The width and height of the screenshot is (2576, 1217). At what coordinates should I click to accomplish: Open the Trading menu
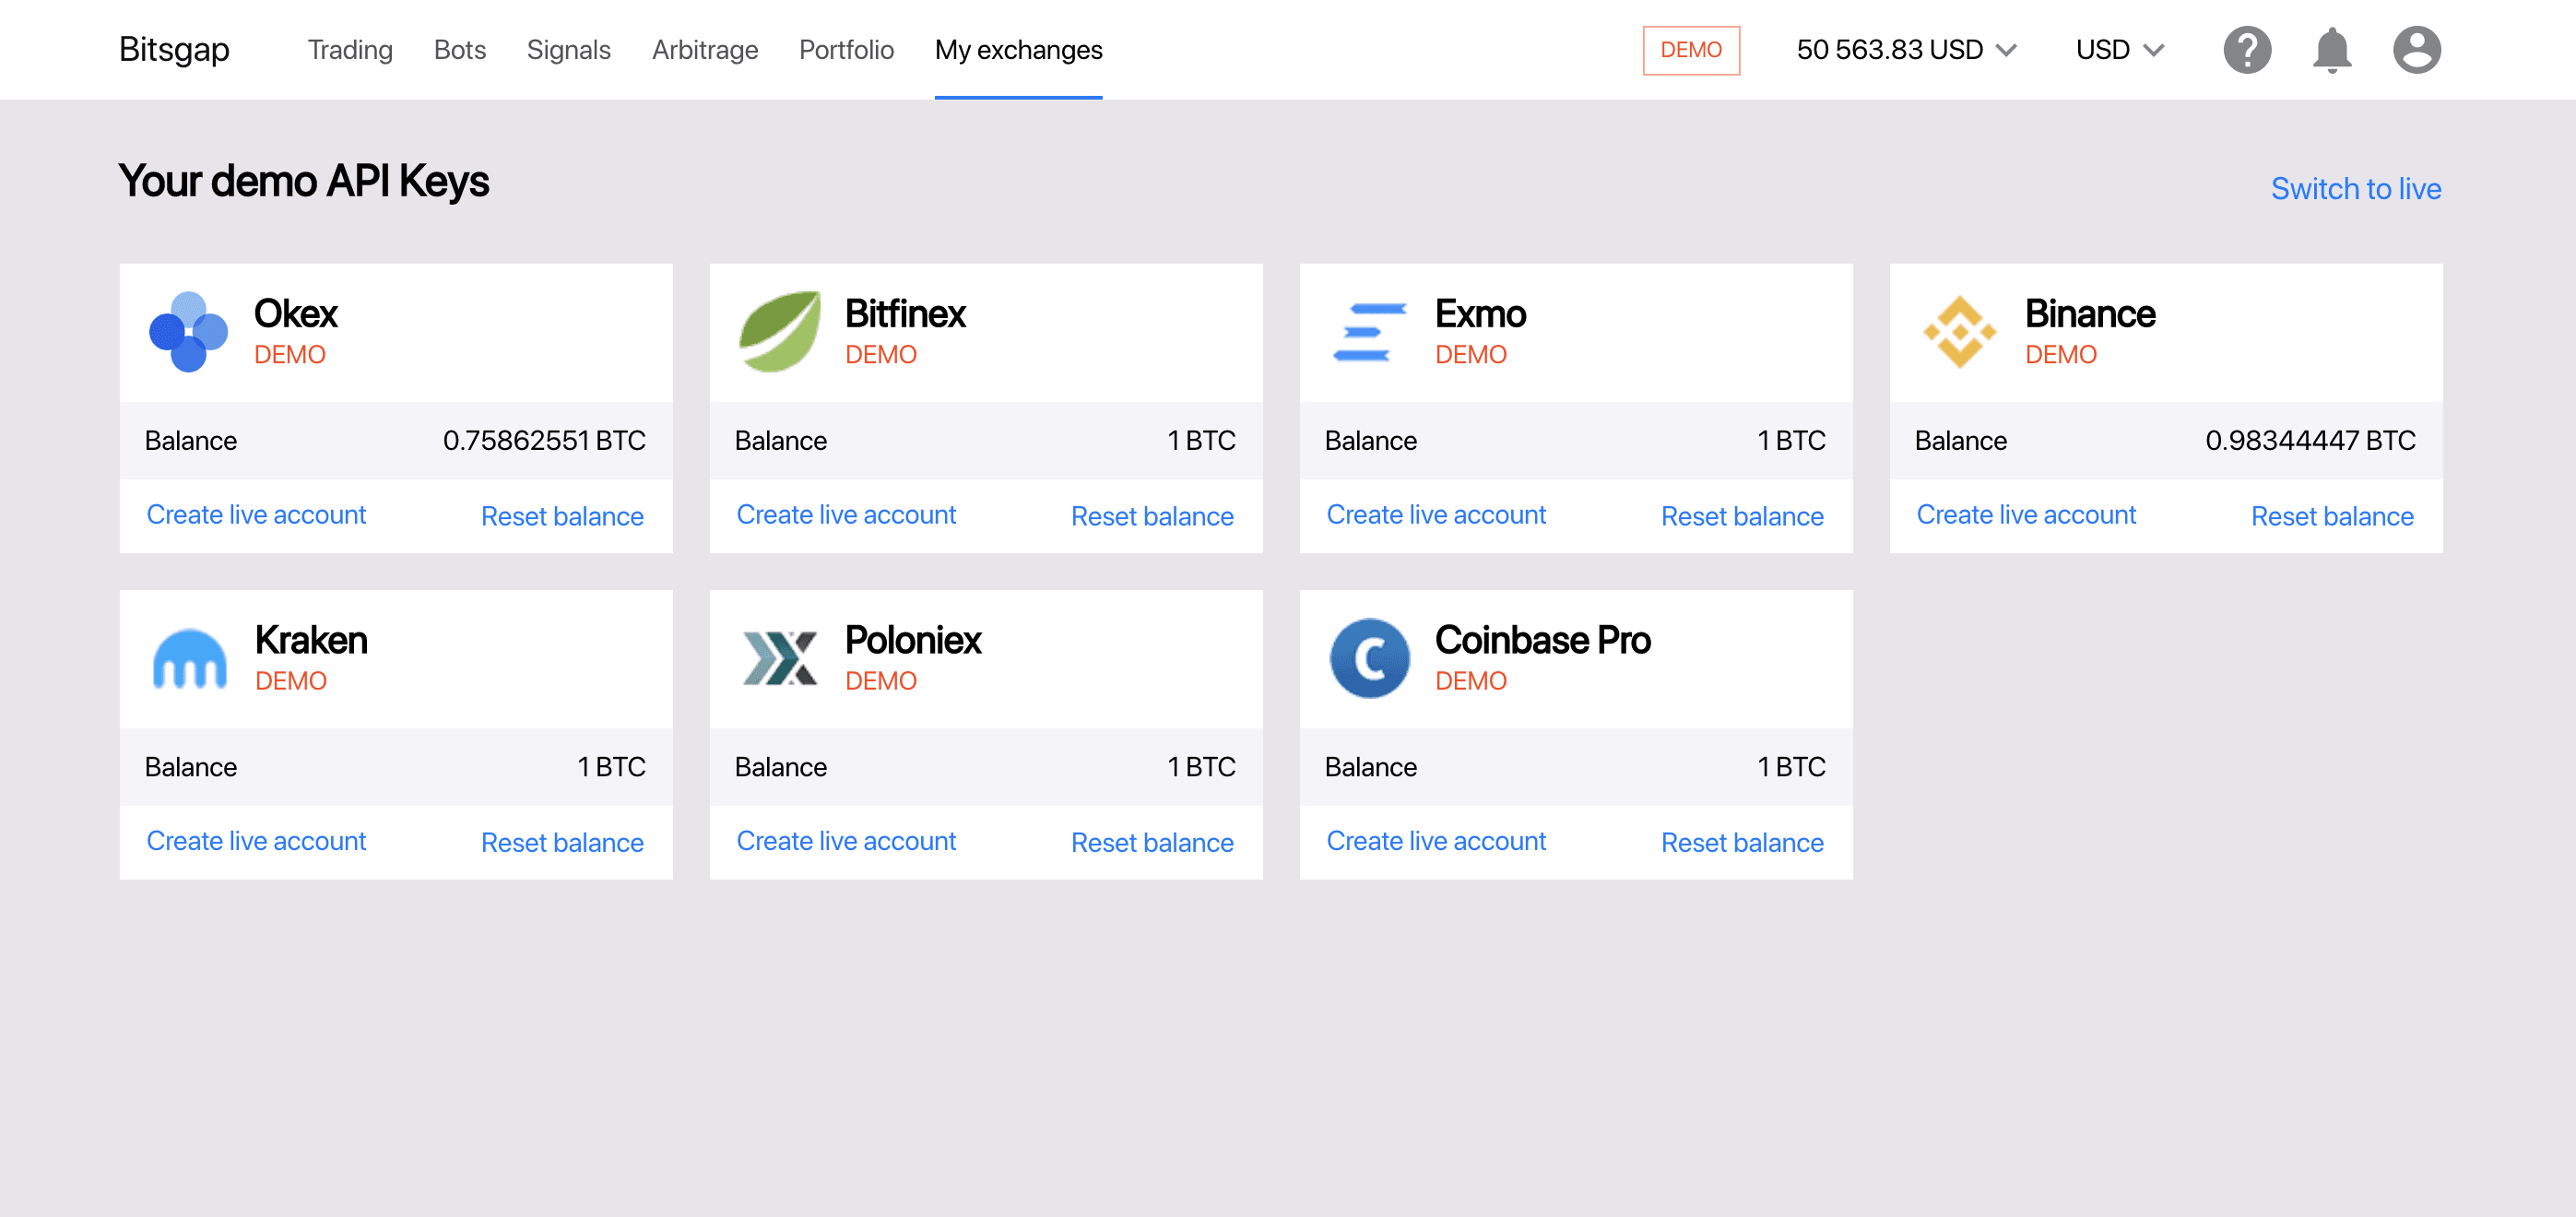tap(350, 49)
